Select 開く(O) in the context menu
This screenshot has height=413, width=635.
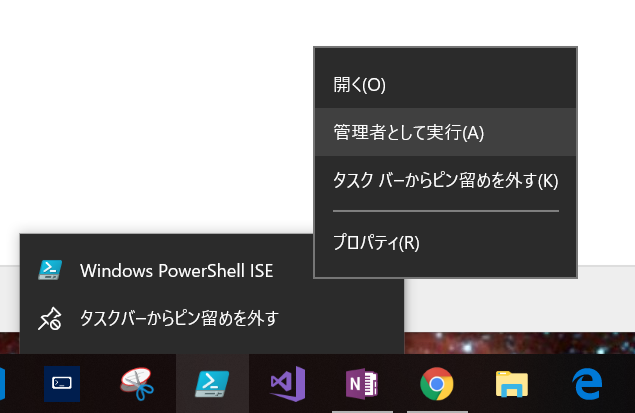click(445, 85)
